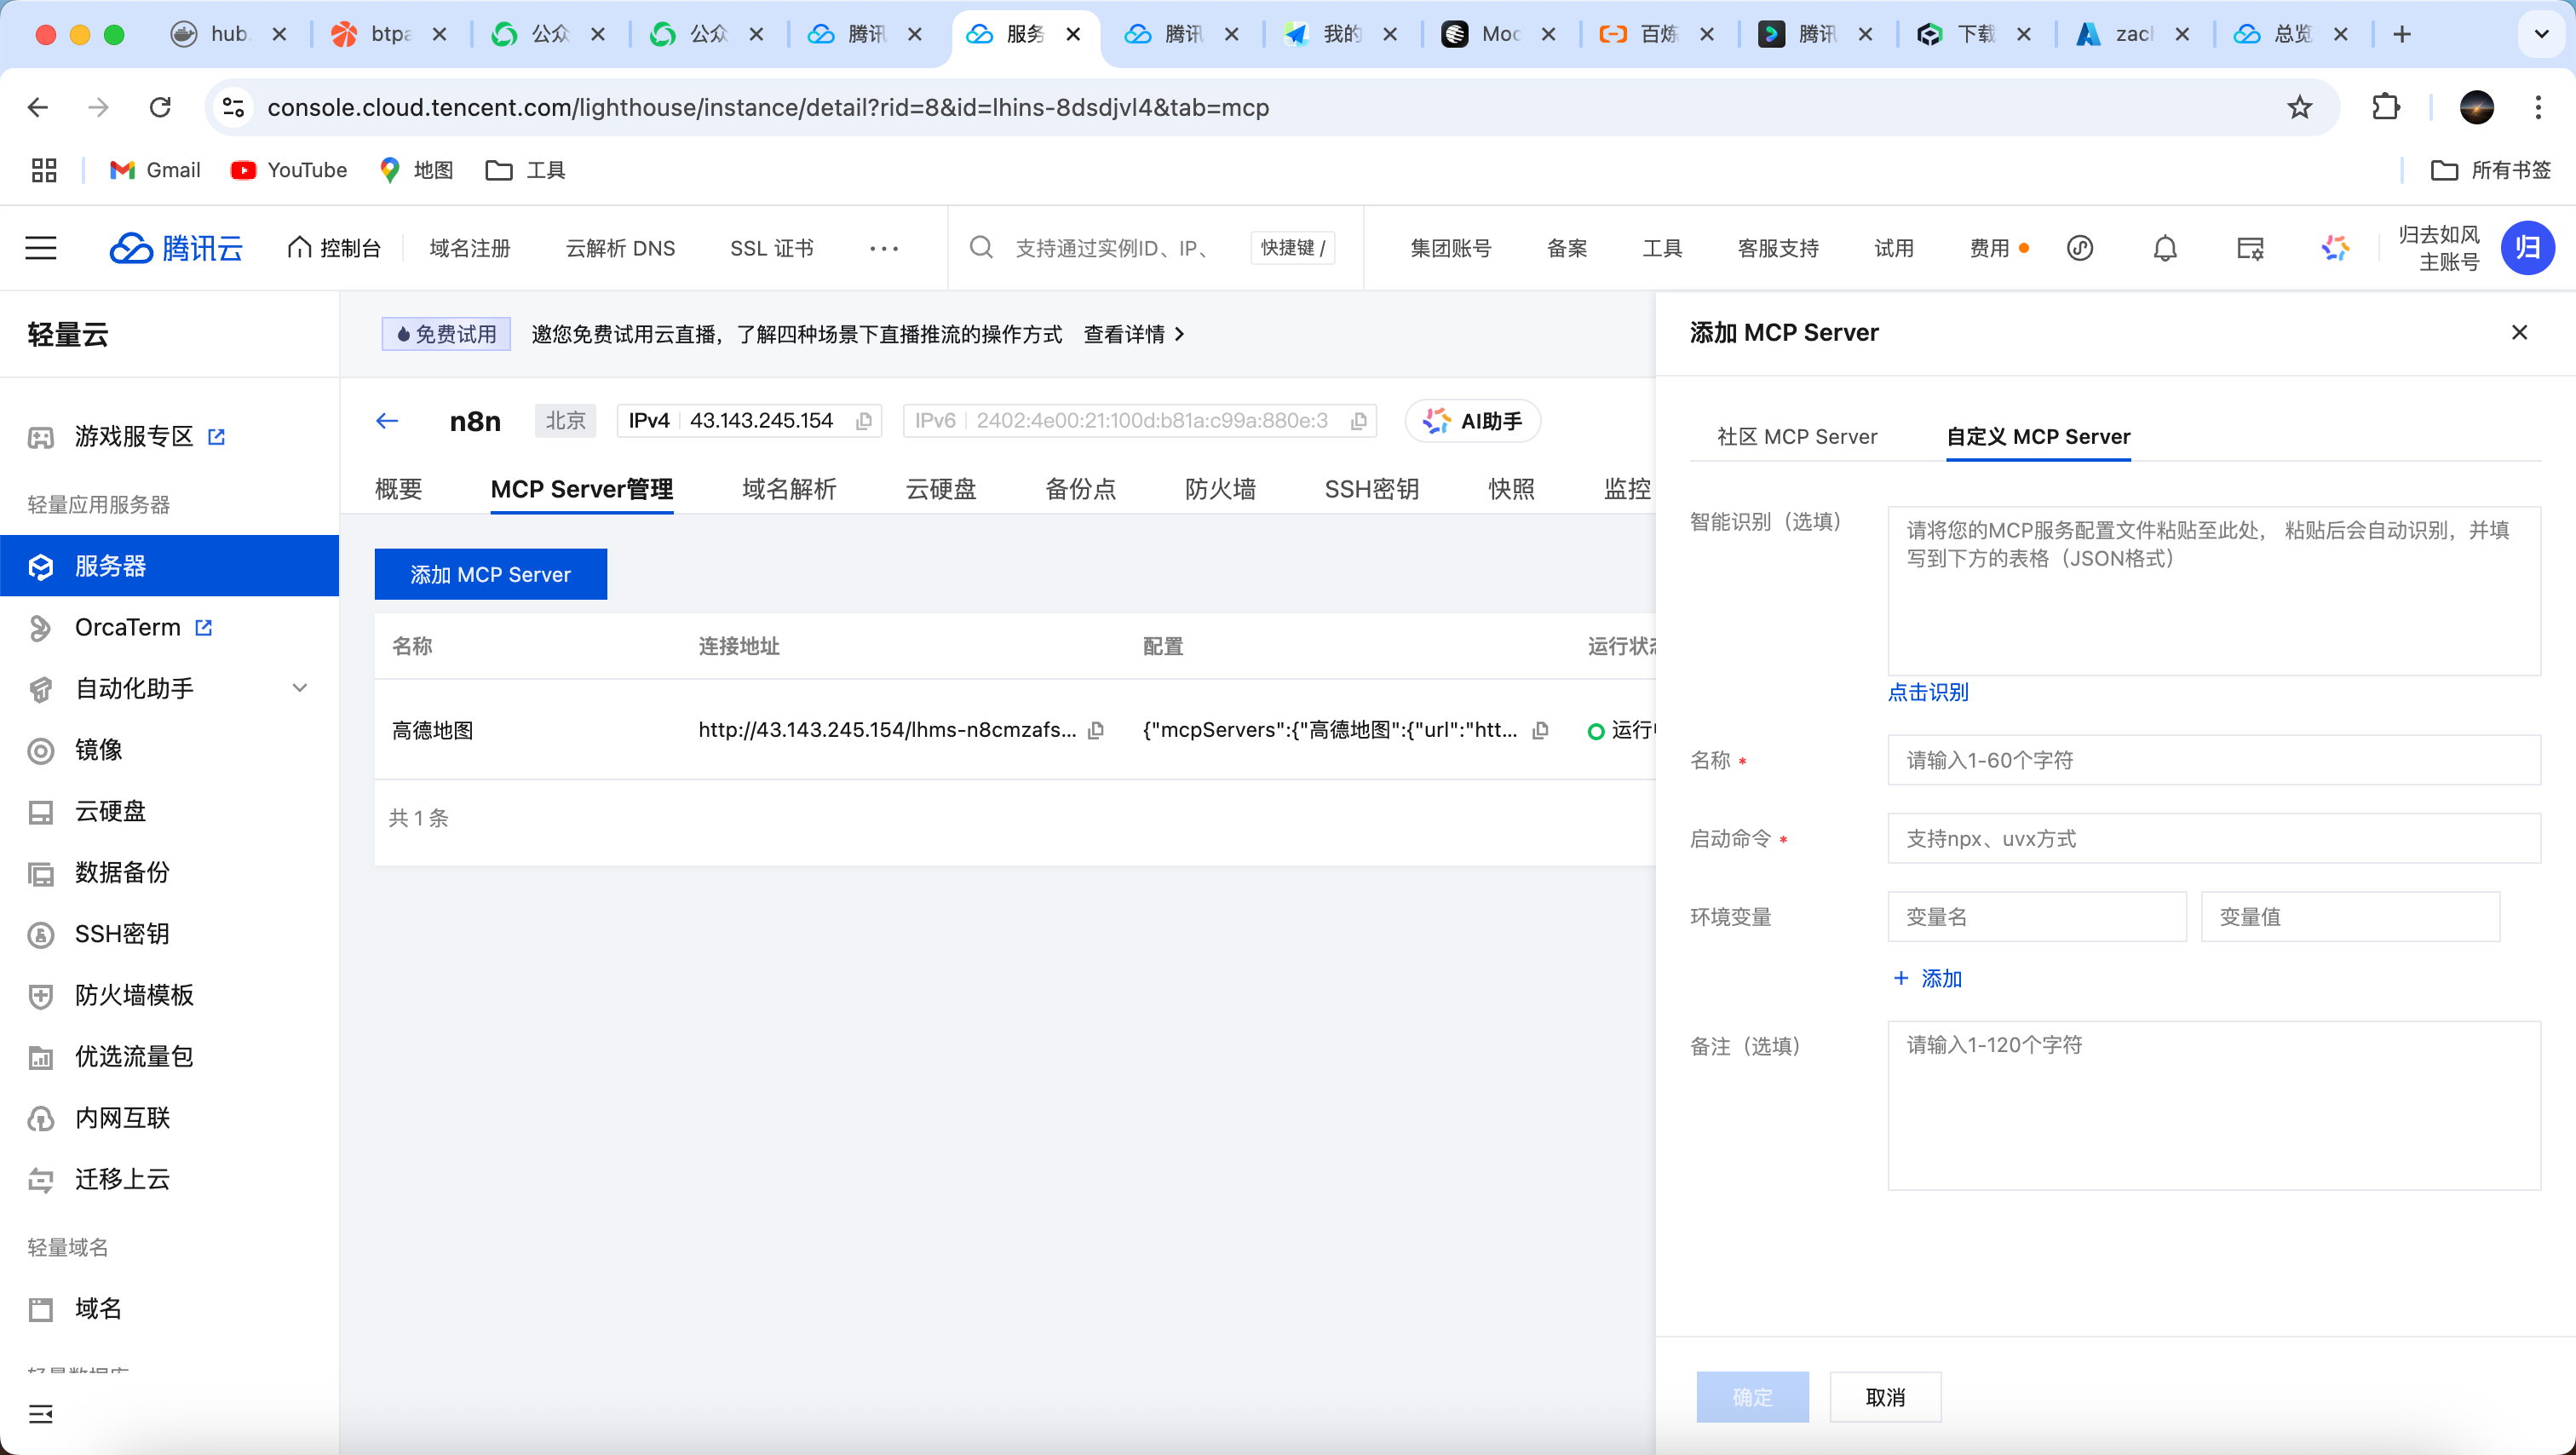Click the 备注 textarea
This screenshot has width=2576, height=1455.
tap(2213, 1105)
